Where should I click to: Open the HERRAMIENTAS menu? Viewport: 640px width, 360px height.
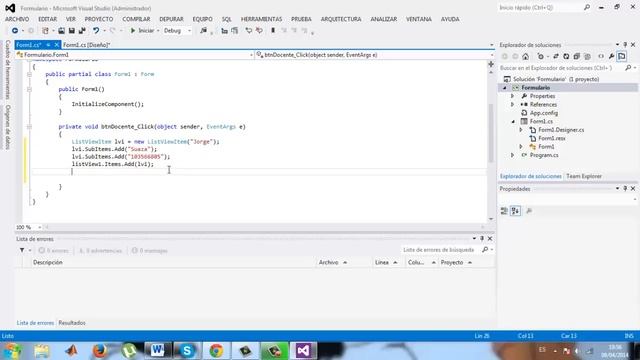262,19
